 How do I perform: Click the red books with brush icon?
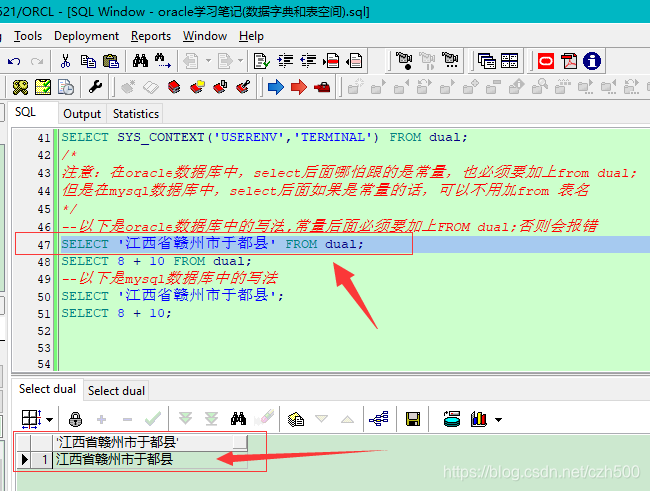[x=243, y=87]
